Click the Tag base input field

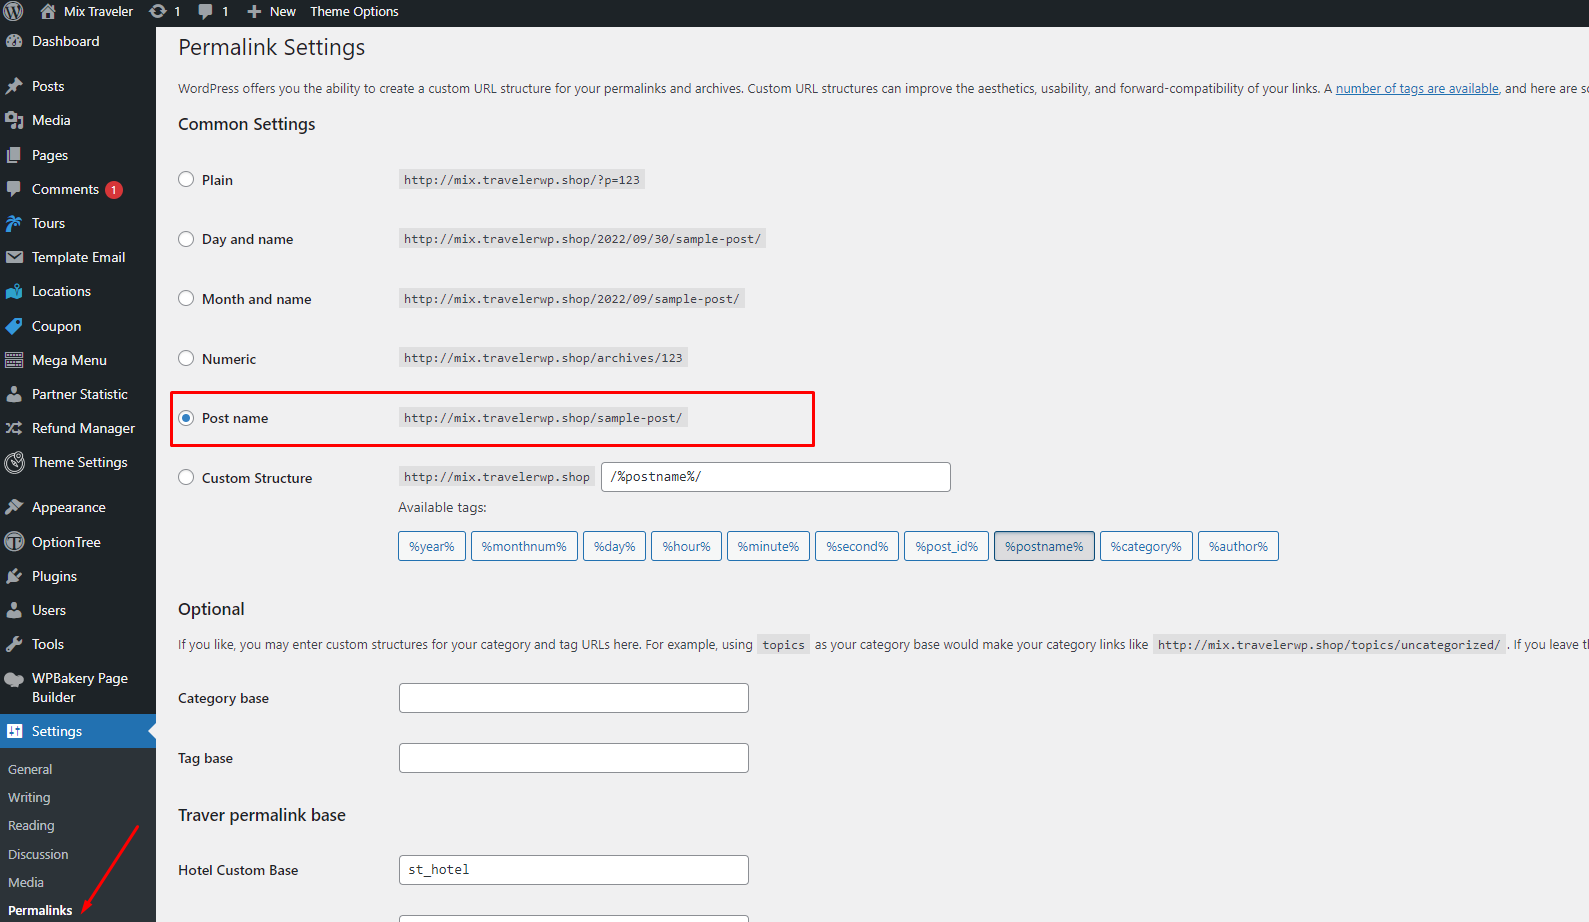coord(574,758)
